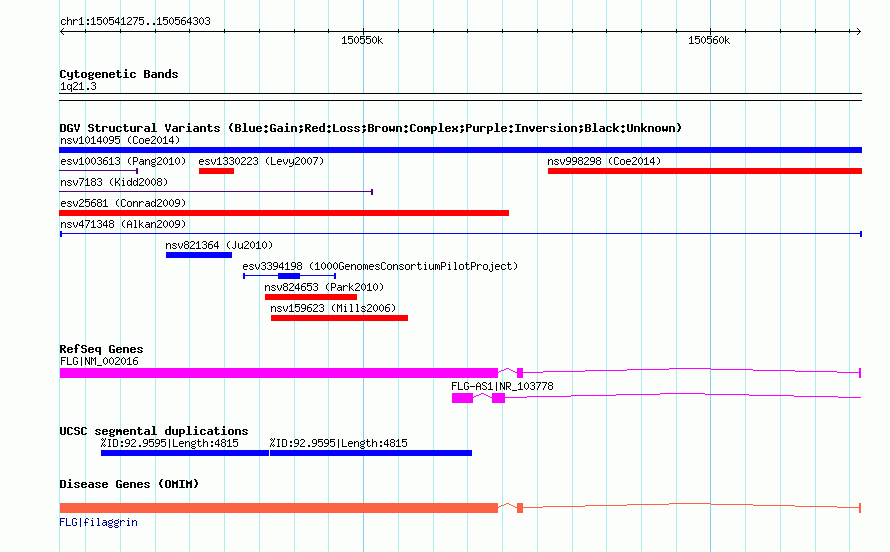Click the FLG-AS1|NR_103778 label text

(x=502, y=386)
